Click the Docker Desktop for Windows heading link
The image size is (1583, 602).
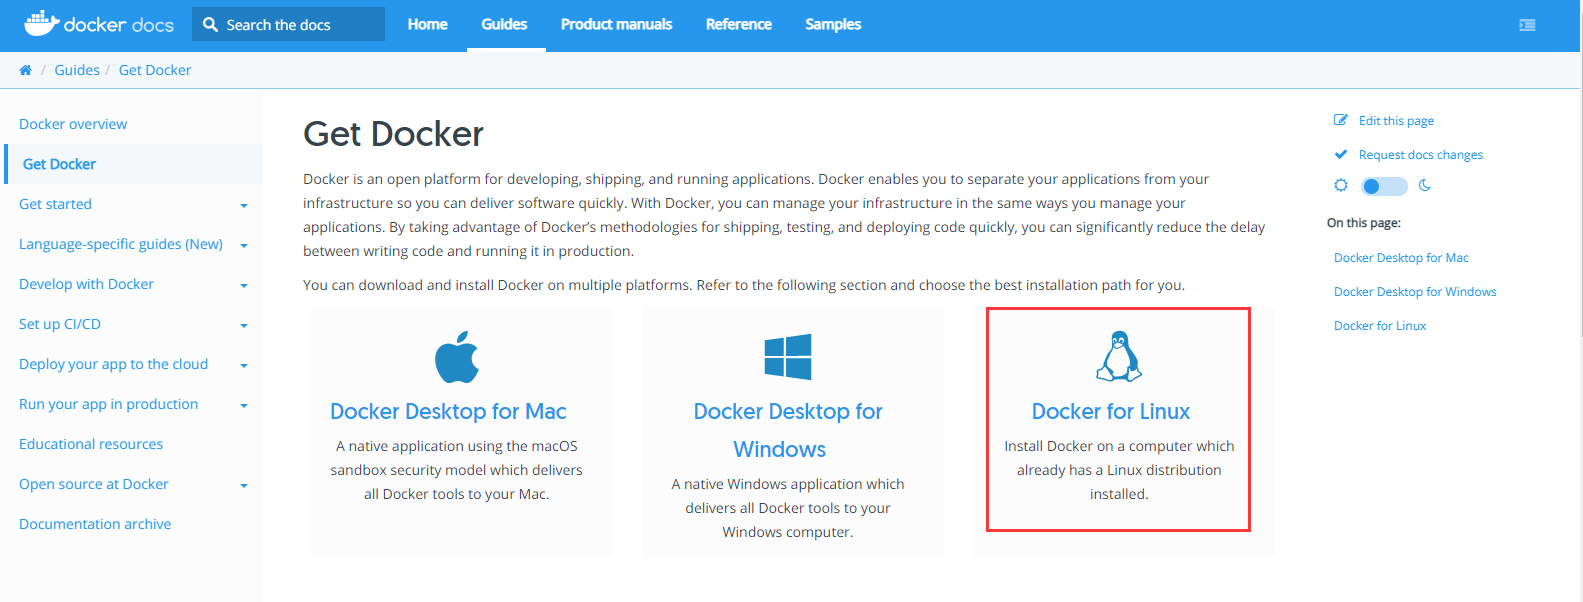(788, 430)
